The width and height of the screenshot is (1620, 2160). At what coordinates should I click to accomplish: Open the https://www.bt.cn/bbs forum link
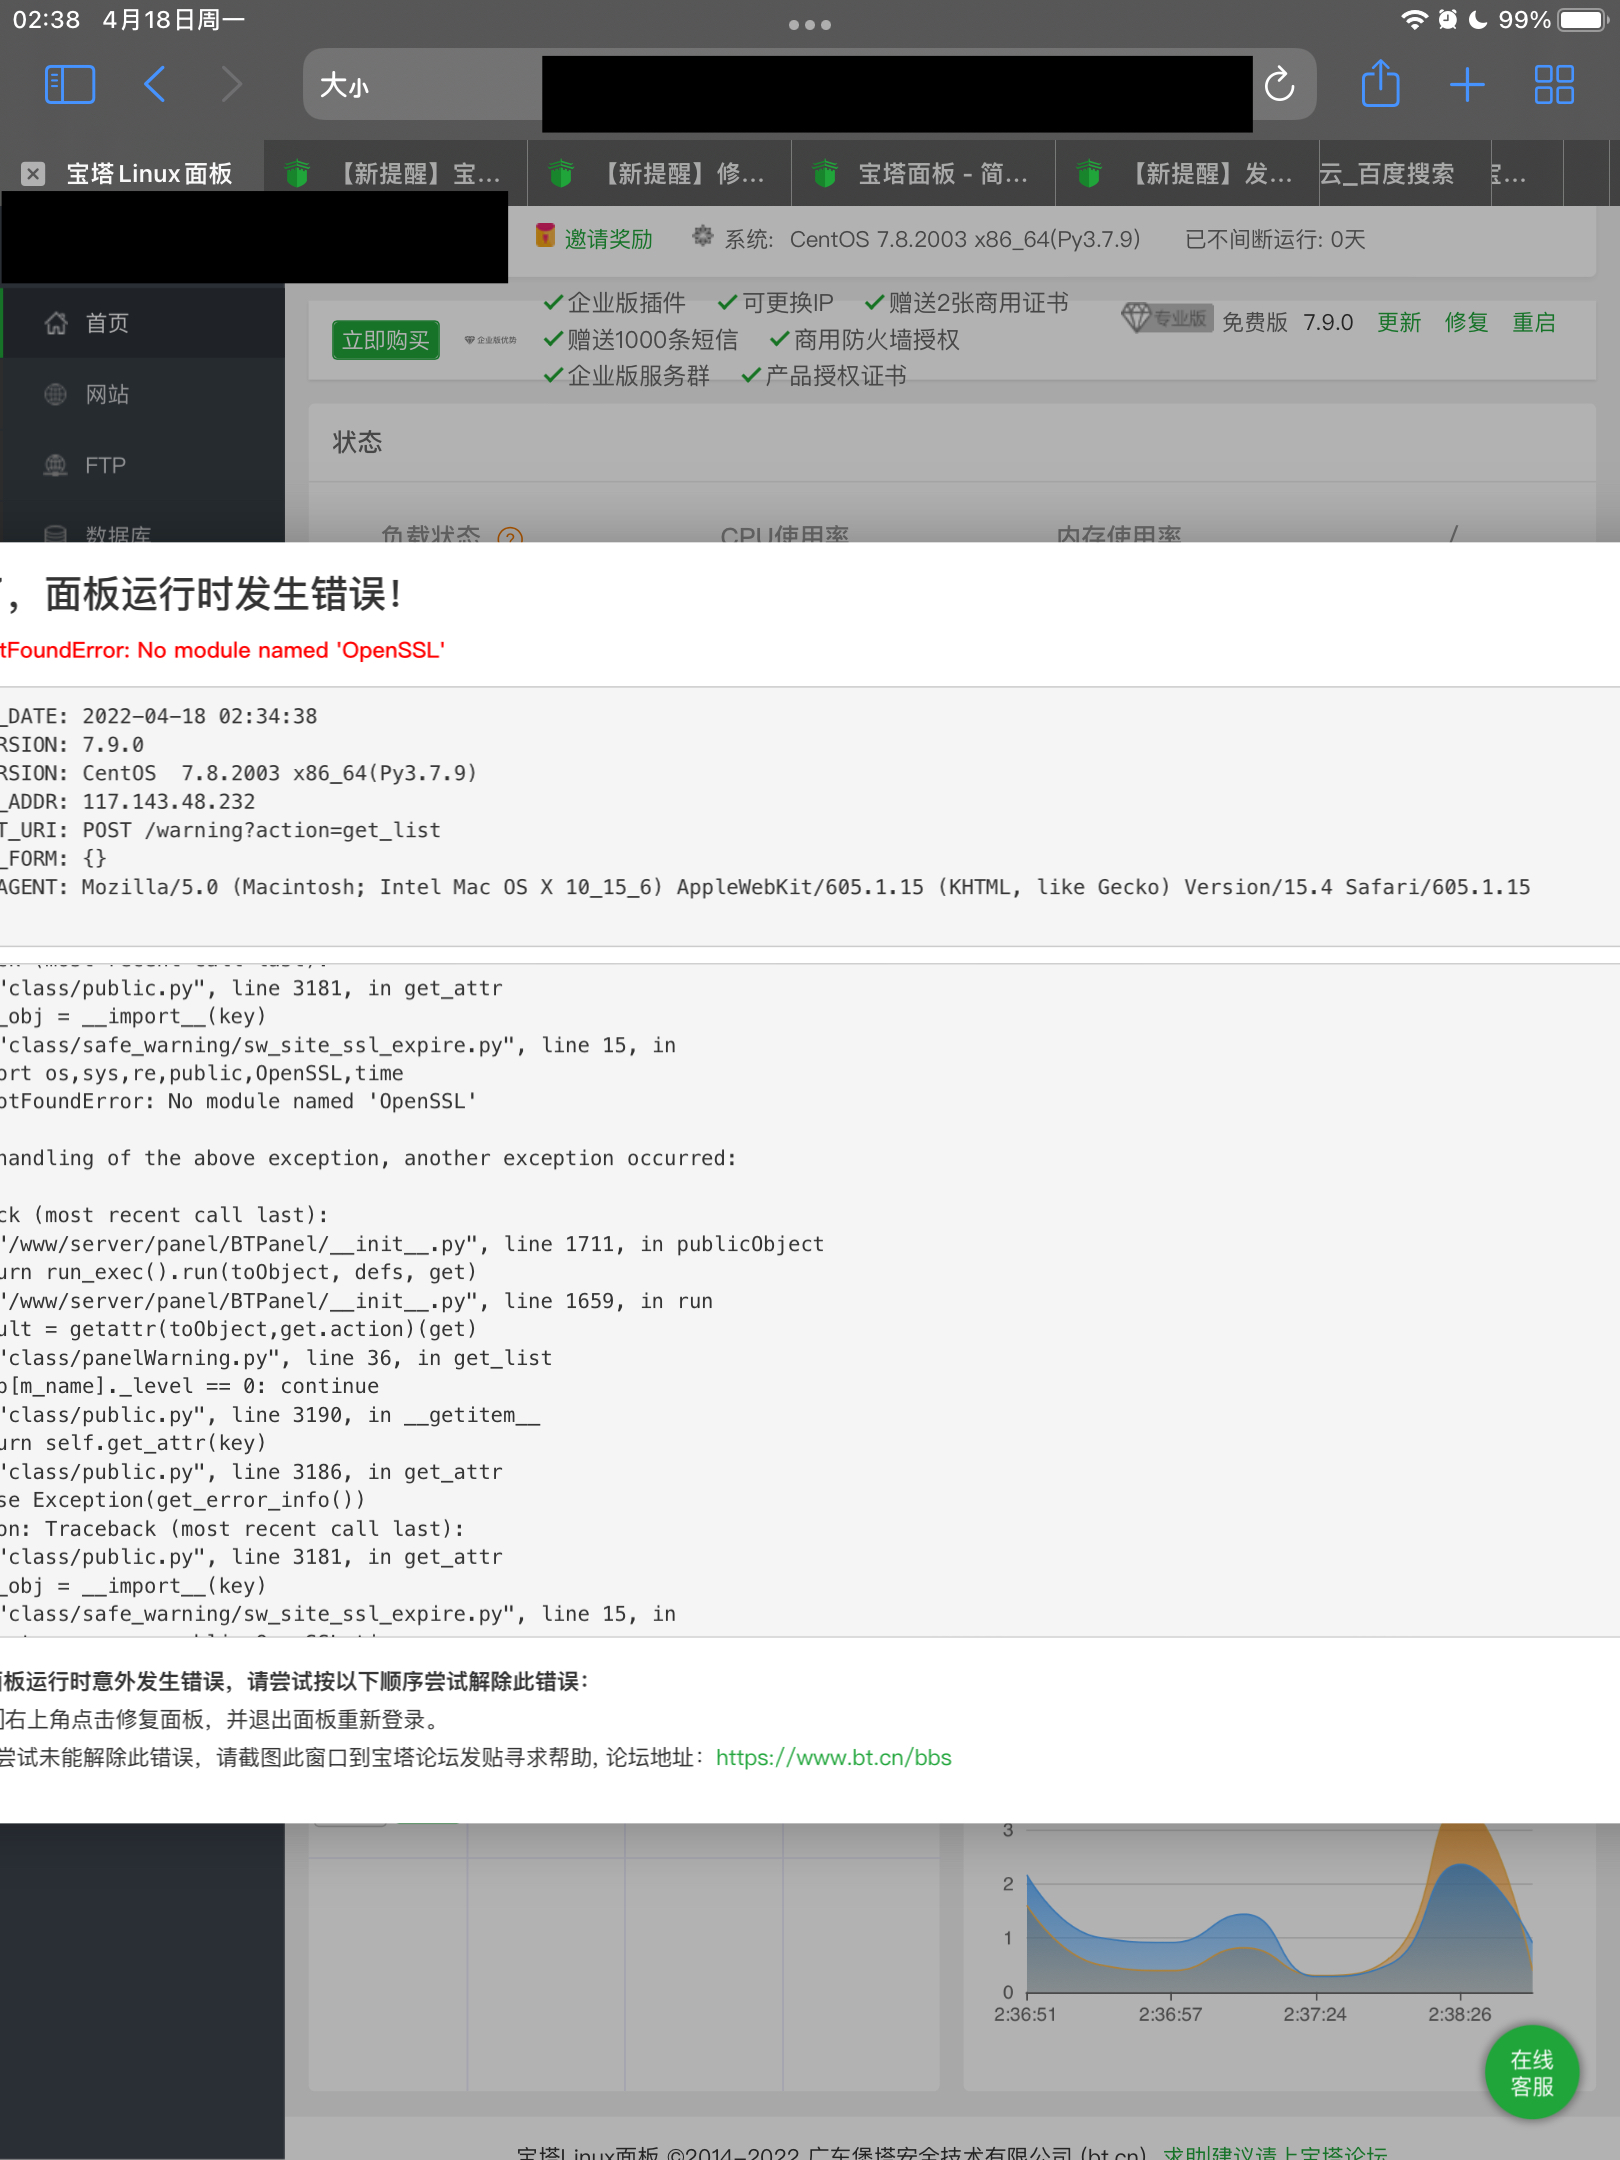pos(833,1757)
